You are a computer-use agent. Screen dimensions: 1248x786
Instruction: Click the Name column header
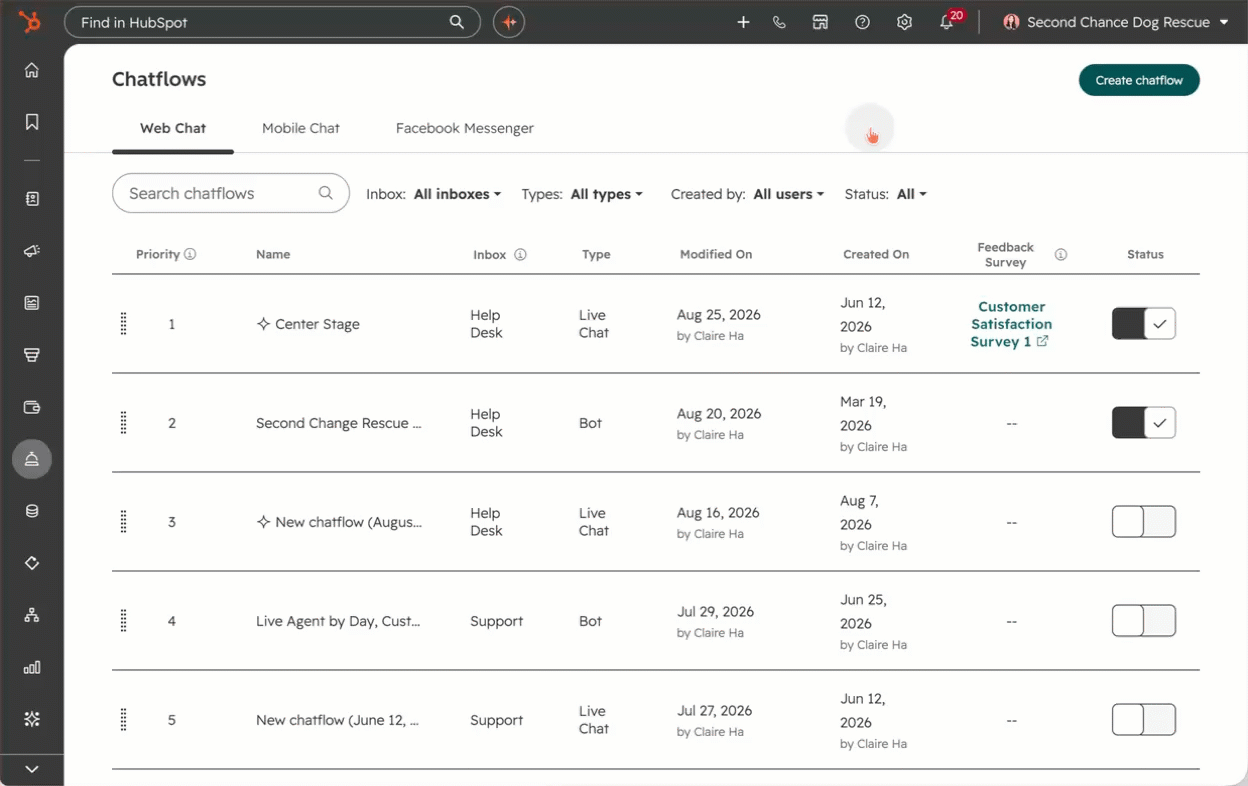273,254
